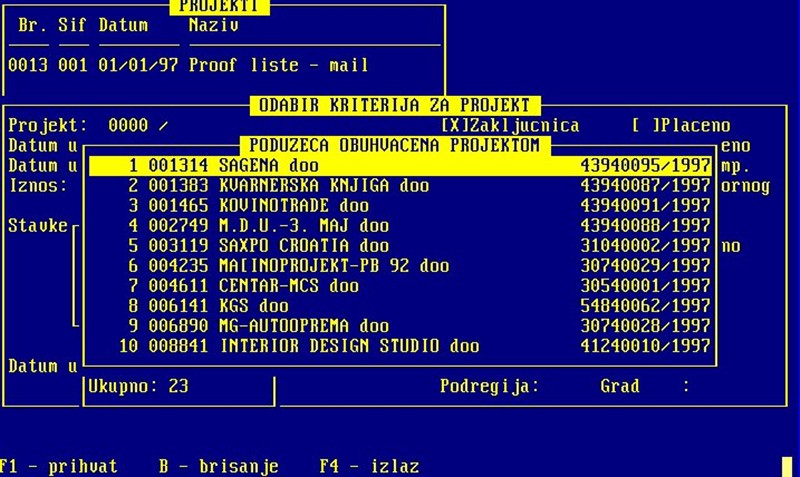Click the Projekt 0000 input field
This screenshot has height=477, width=800.
click(x=128, y=125)
